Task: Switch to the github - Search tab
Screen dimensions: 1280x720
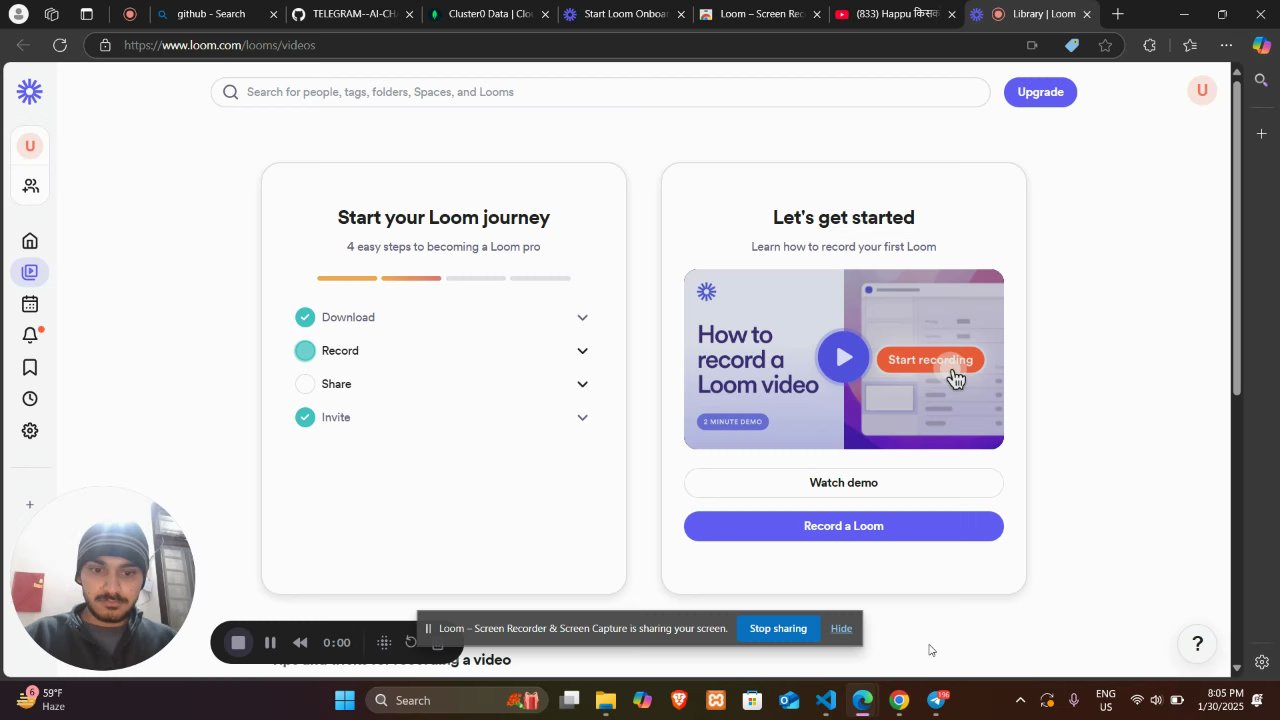Action: click(x=217, y=14)
